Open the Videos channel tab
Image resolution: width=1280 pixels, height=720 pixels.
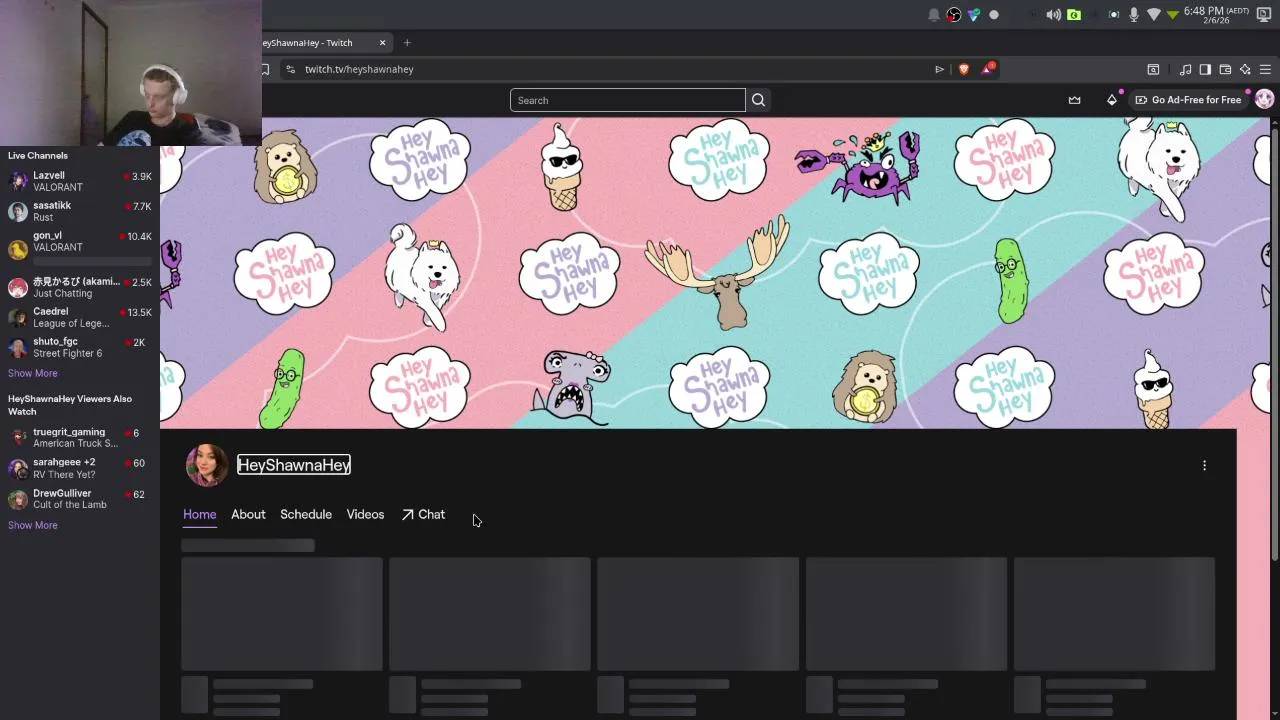coord(365,514)
